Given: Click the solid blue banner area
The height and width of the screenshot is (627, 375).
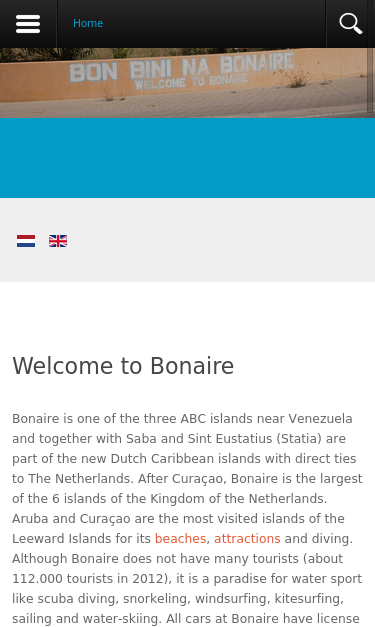Looking at the screenshot, I should 188,158.
